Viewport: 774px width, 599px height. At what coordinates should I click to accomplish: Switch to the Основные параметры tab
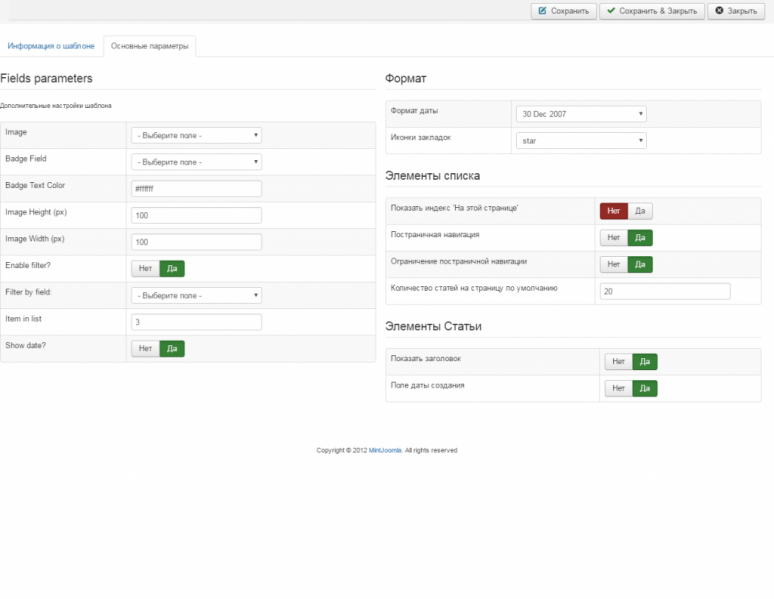click(149, 46)
